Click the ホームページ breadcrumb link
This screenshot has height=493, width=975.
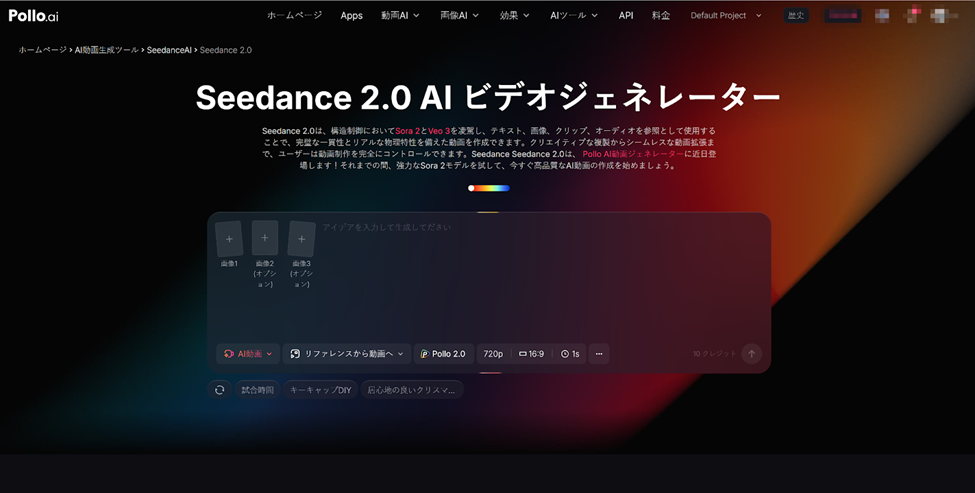pos(42,50)
